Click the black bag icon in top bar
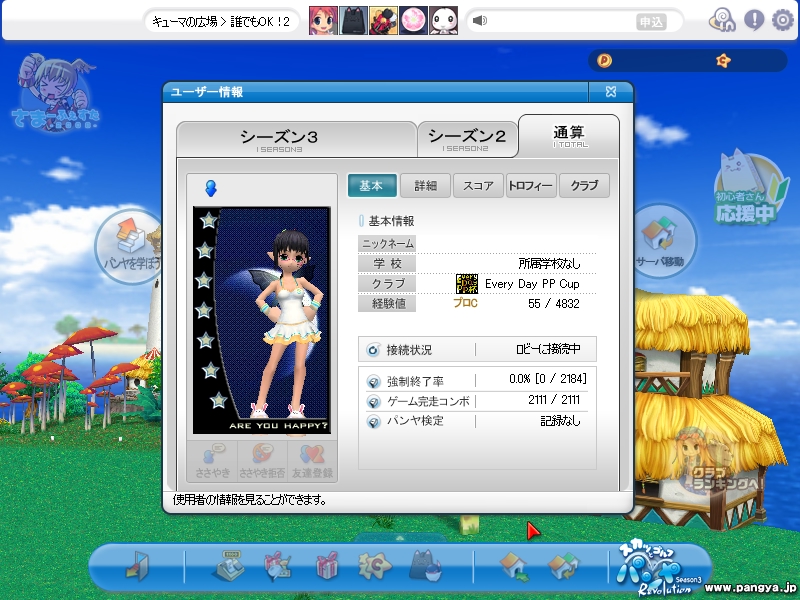This screenshot has width=800, height=600. tap(353, 21)
